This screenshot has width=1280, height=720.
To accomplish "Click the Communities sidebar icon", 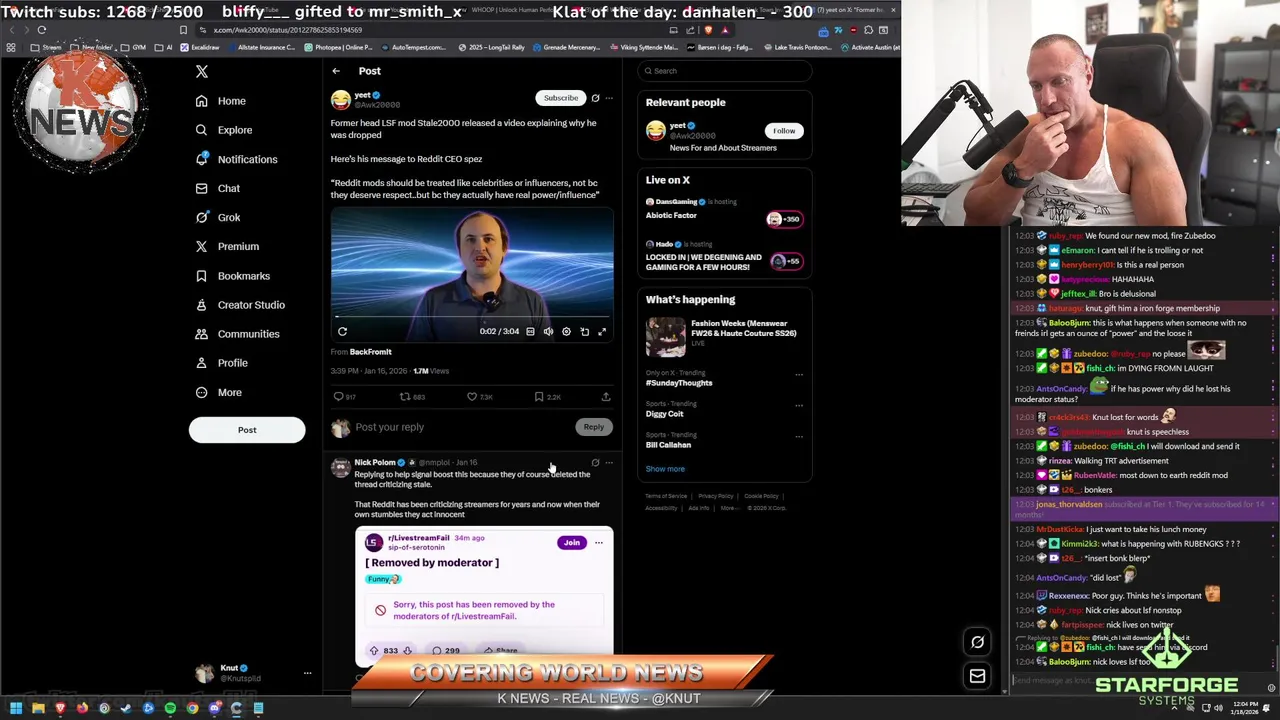I will coord(201,334).
